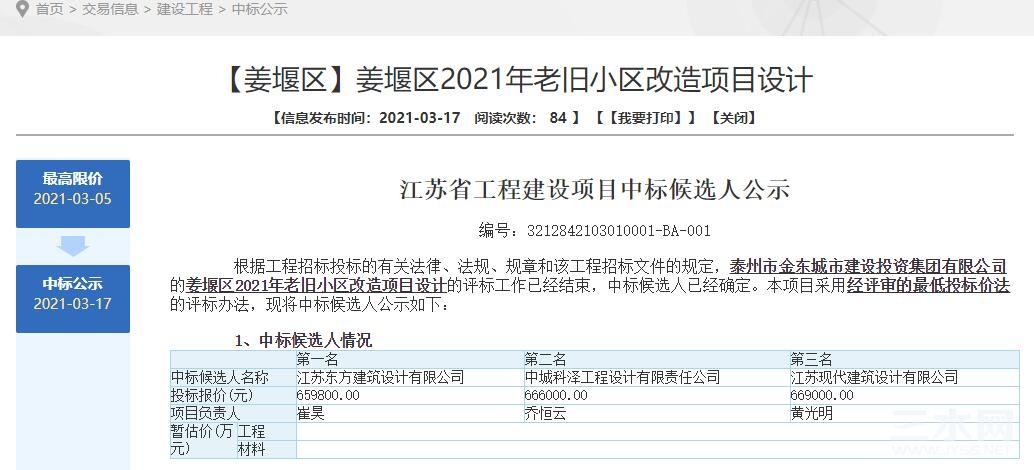1034x470 pixels.
Task: Click 编号 3212842103010001-BA-001
Action: click(594, 231)
